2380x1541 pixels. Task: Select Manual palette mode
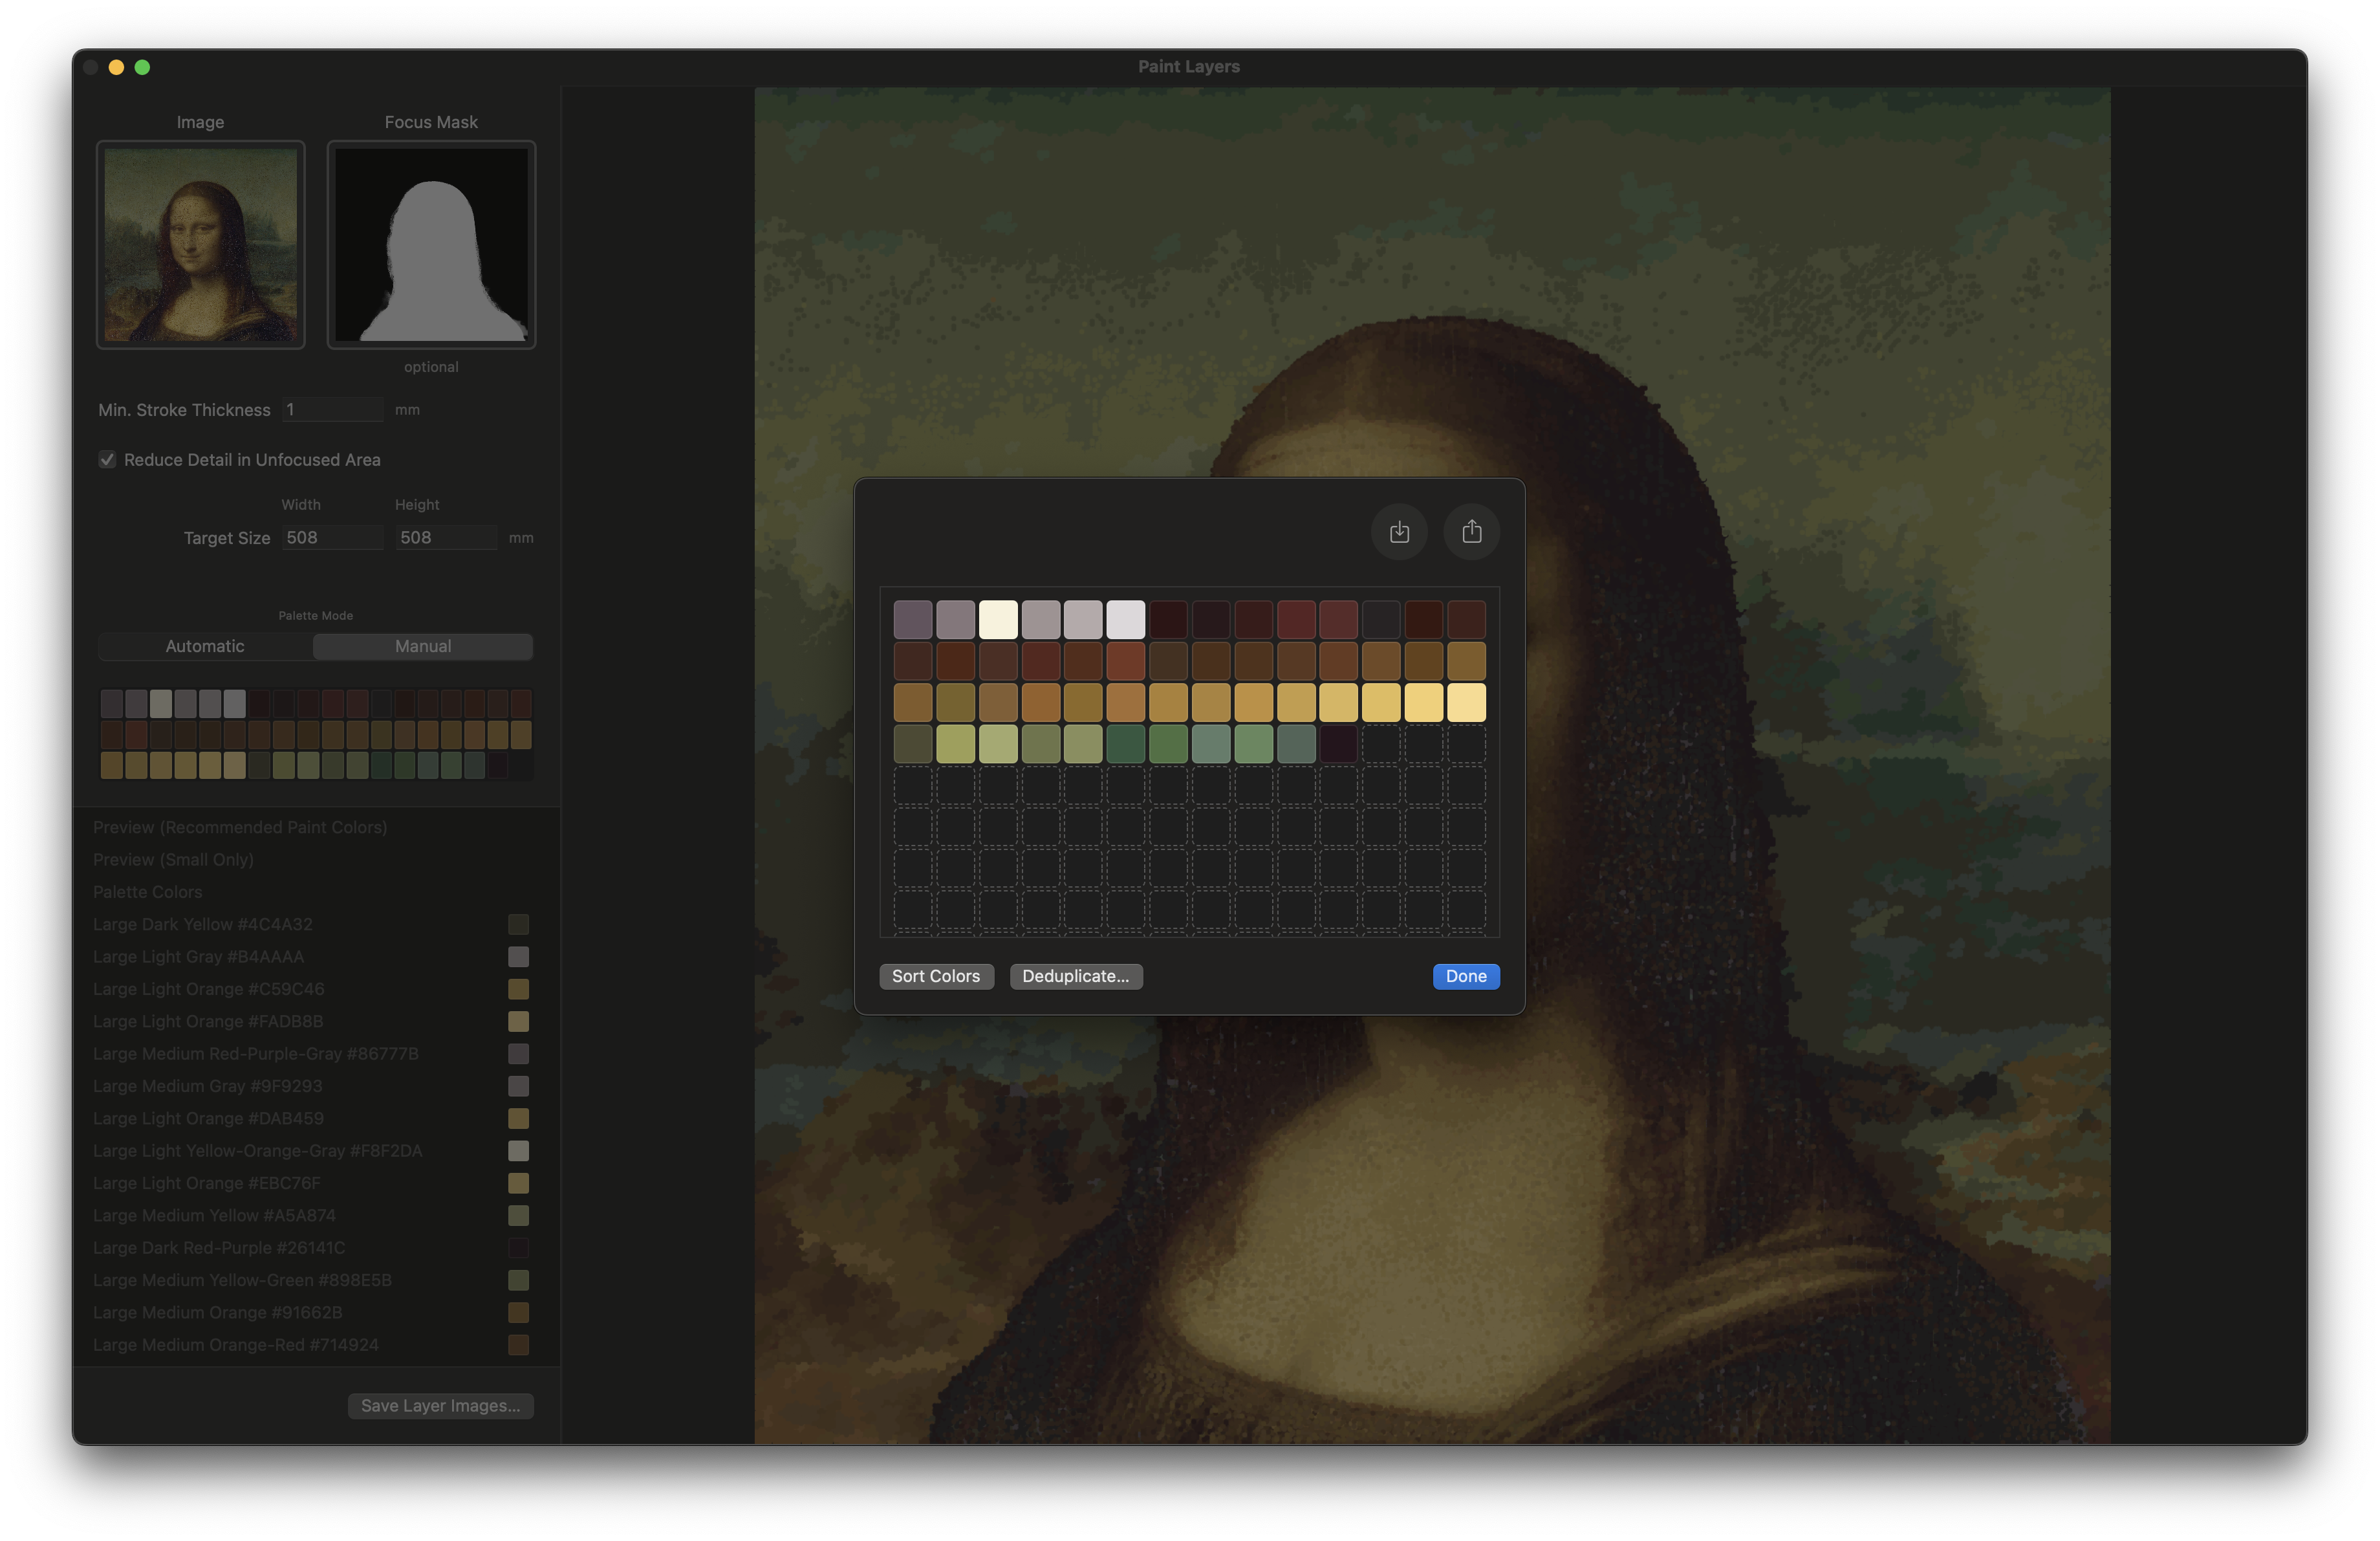point(421,646)
